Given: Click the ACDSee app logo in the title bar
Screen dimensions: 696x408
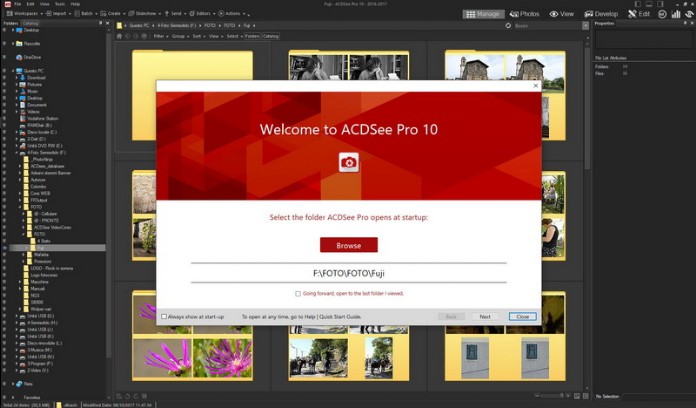Looking at the screenshot, I should point(8,4).
